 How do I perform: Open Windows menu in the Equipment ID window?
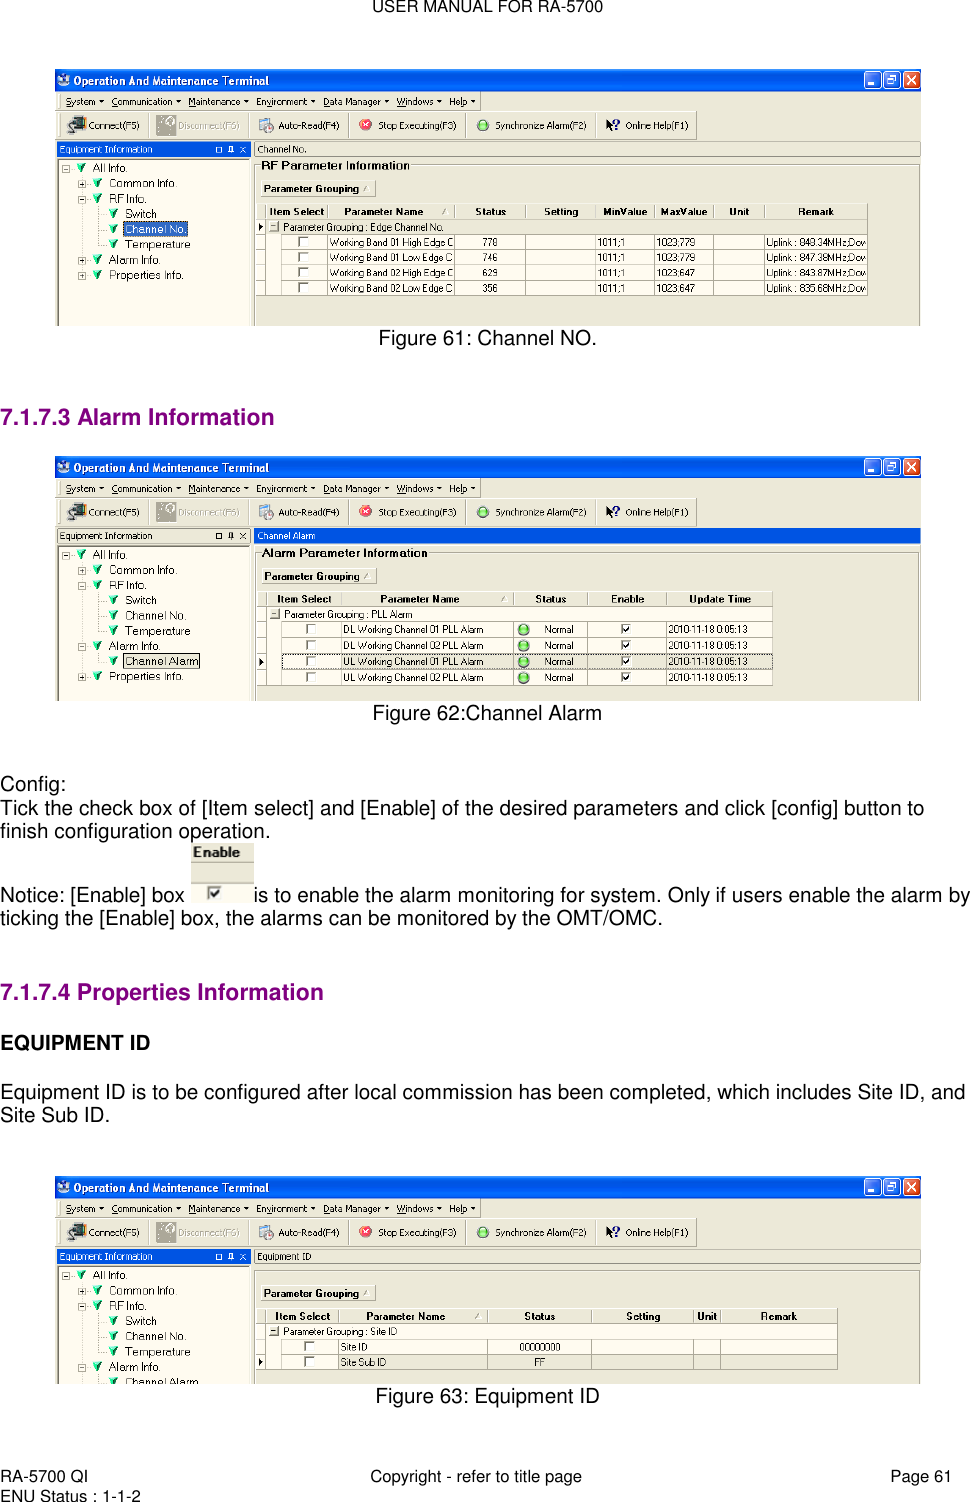tap(418, 1209)
